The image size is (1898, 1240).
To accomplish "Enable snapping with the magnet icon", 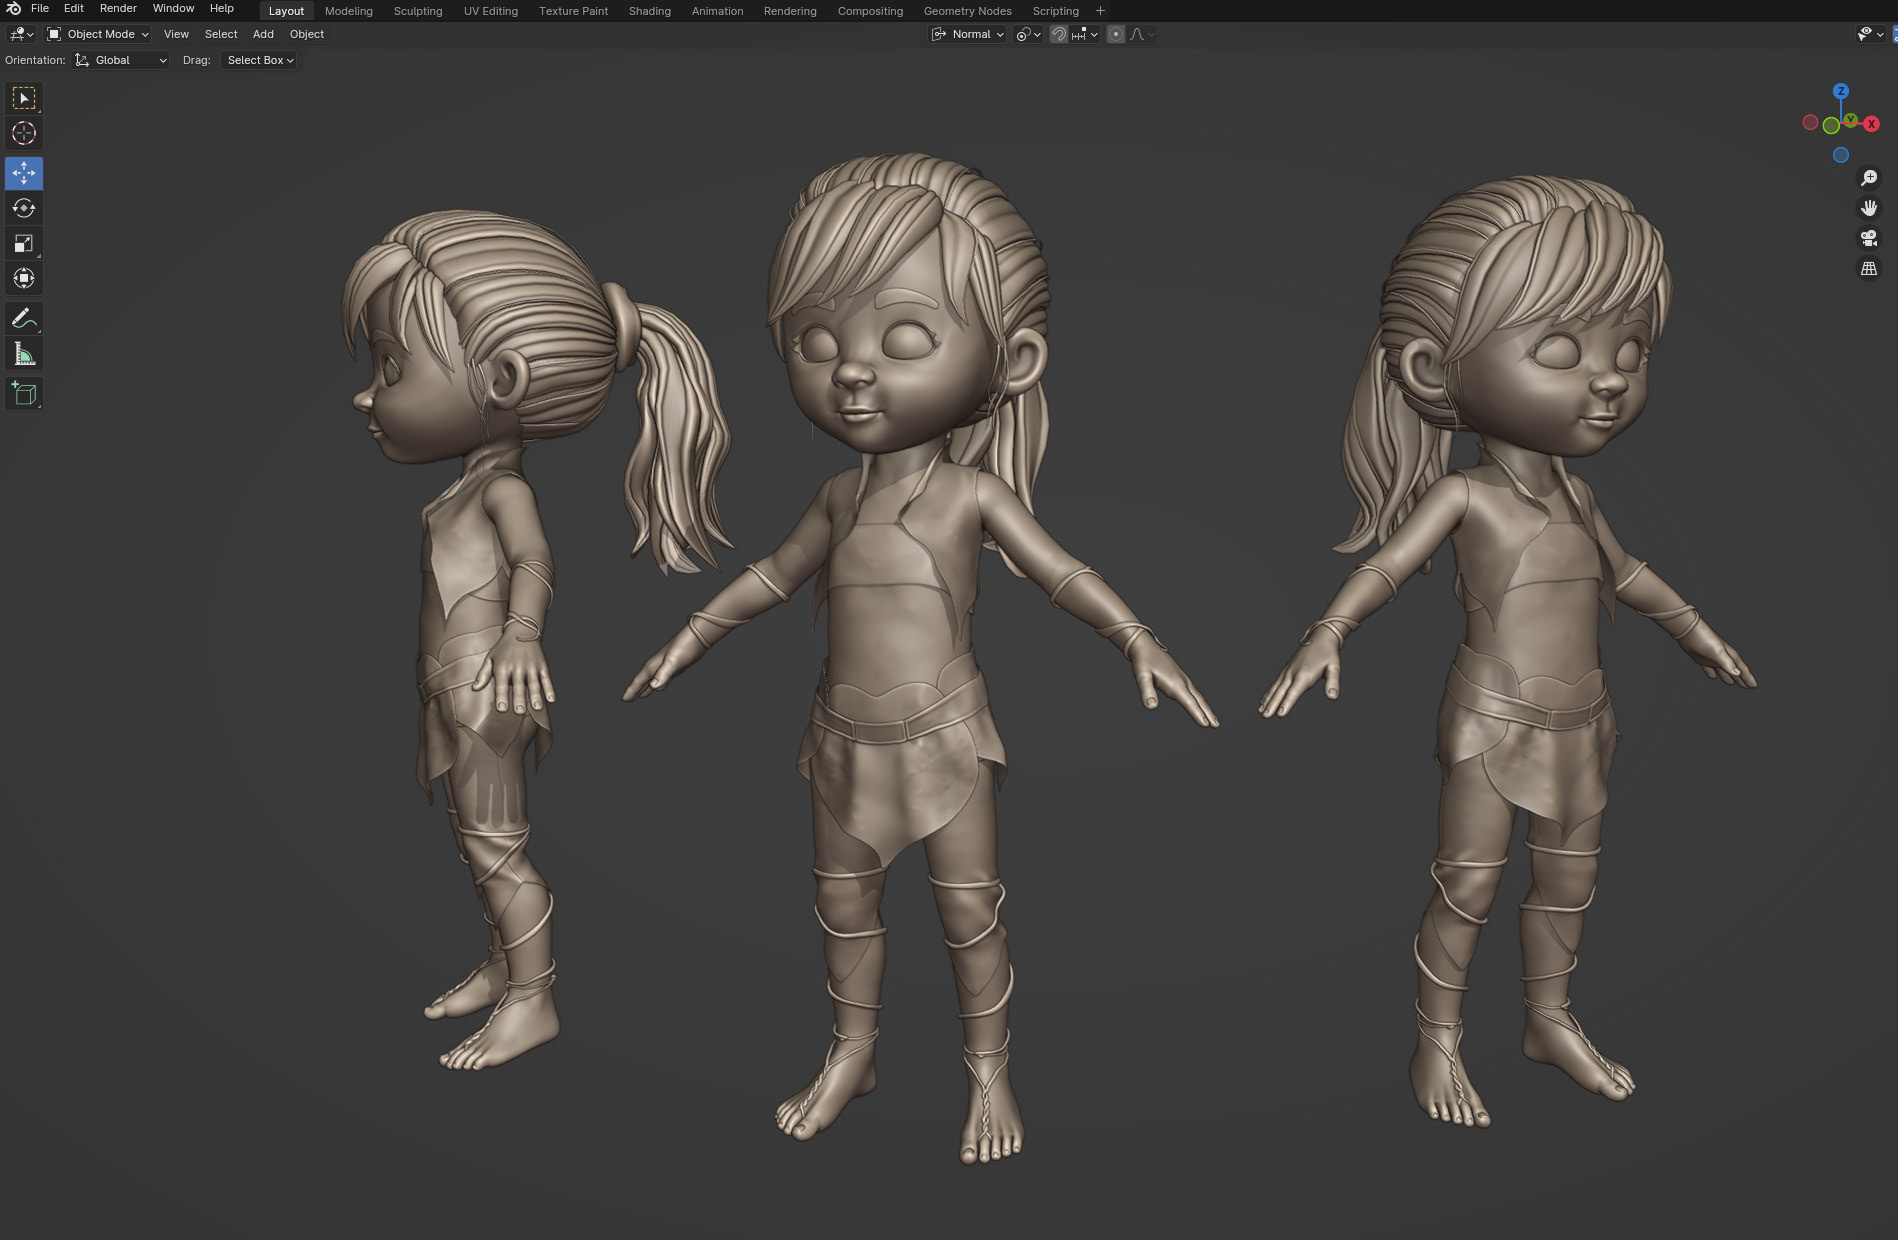I will [1058, 33].
